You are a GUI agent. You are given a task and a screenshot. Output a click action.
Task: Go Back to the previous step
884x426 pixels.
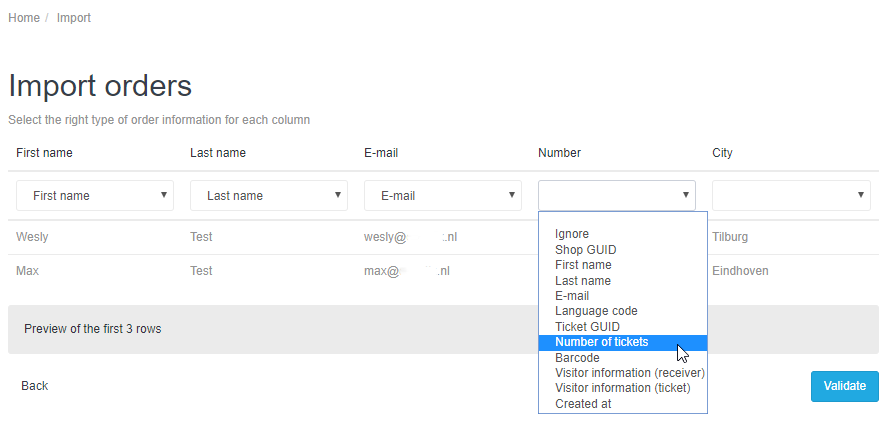coord(34,386)
